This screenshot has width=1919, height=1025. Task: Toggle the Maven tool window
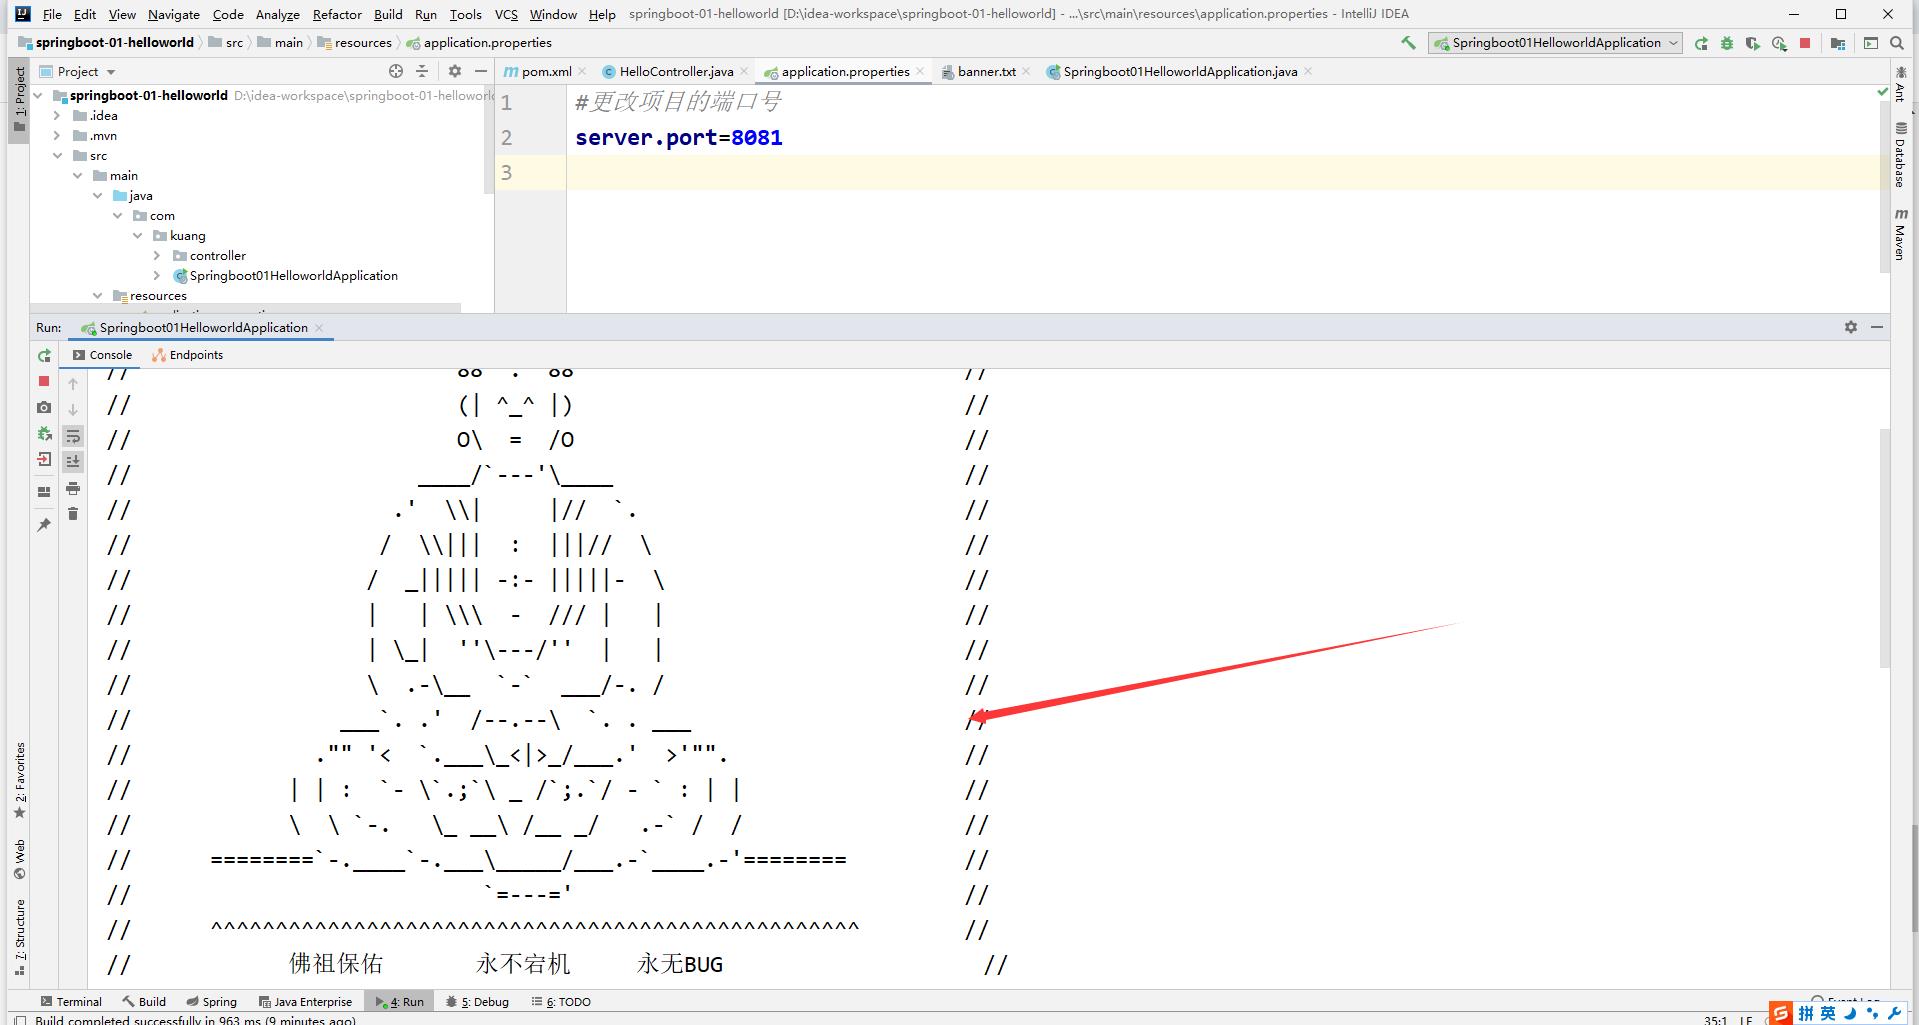click(1901, 234)
